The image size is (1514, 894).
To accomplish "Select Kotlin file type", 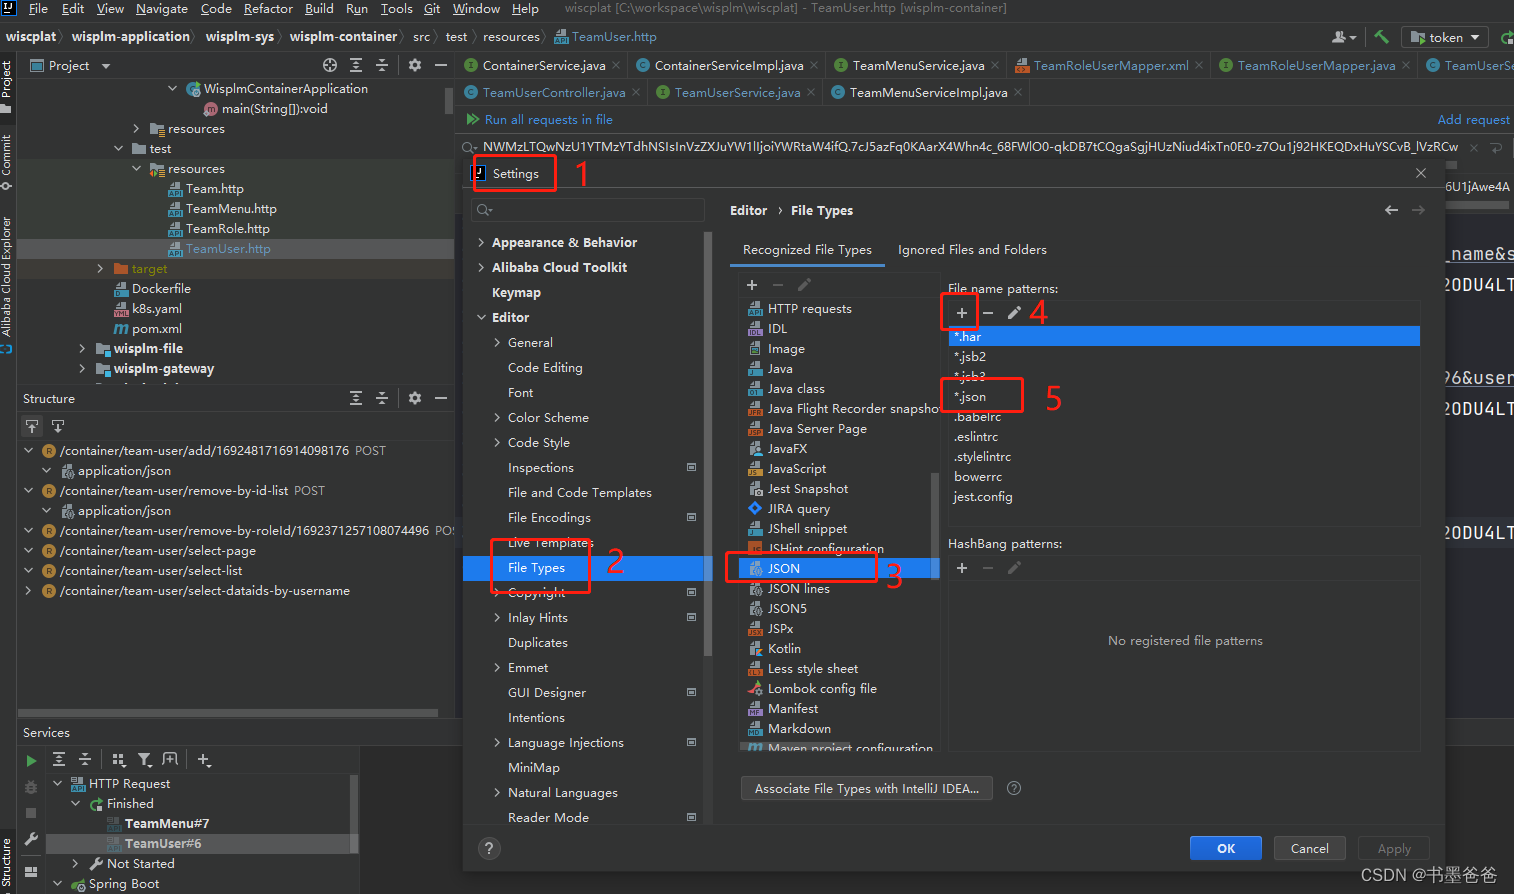I will [x=784, y=649].
